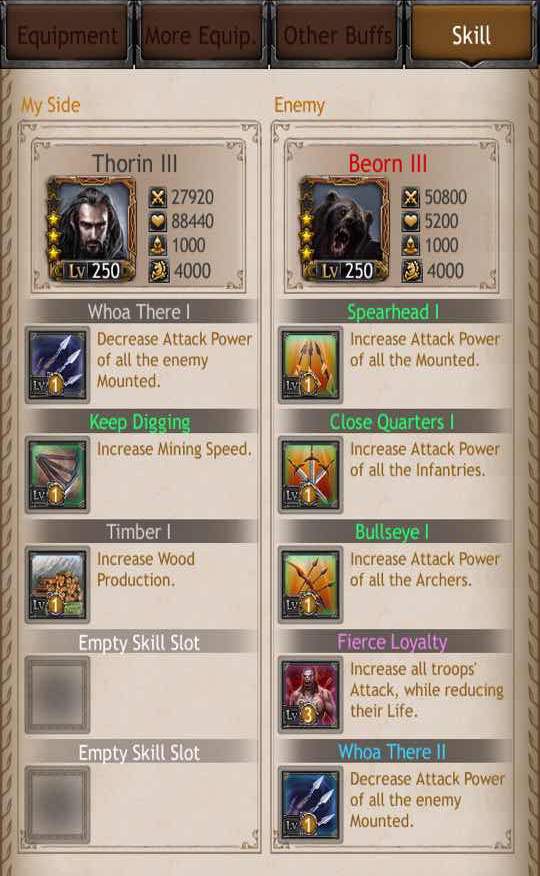The height and width of the screenshot is (876, 540).
Task: Tap the Timber I wood skill icon
Action: [x=58, y=584]
